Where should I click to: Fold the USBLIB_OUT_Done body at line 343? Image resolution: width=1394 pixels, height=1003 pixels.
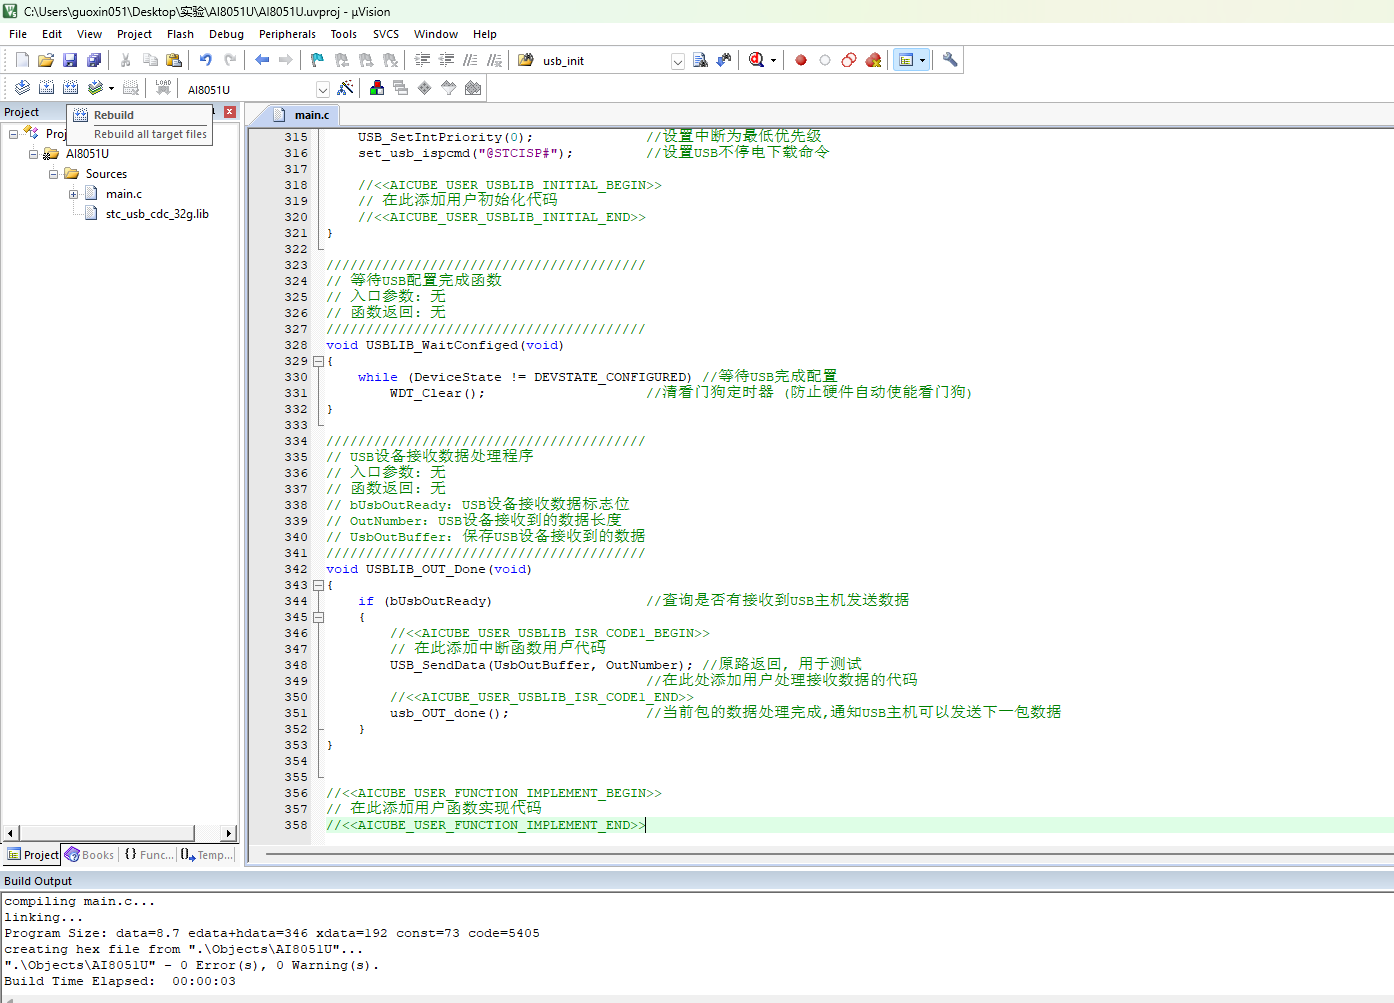pos(318,585)
